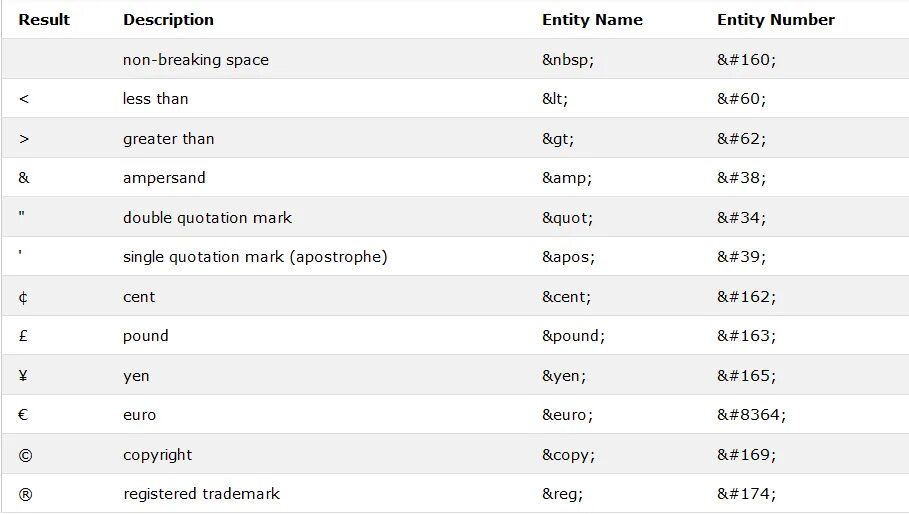Click 'single quotation mark (apostrophe)' description
Viewport: 909px width, 514px height.
click(255, 257)
